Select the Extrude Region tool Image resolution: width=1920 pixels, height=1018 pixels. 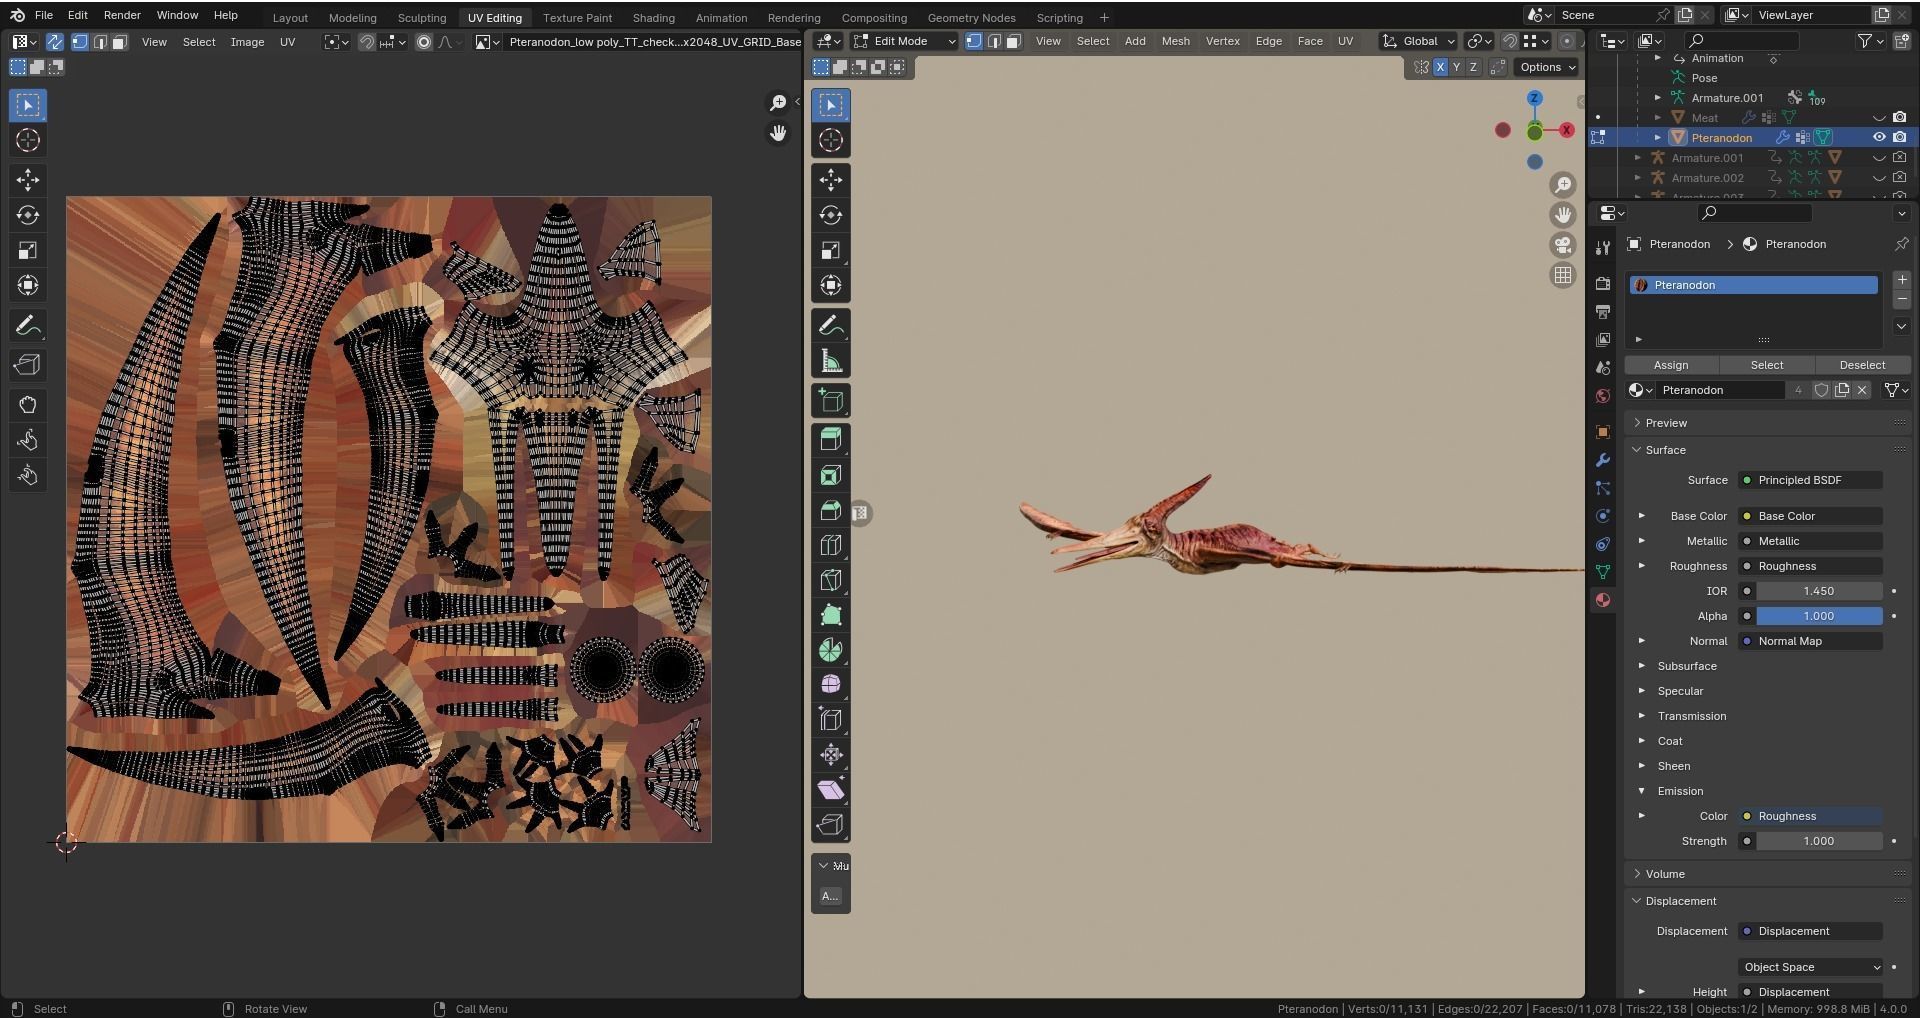click(x=831, y=440)
